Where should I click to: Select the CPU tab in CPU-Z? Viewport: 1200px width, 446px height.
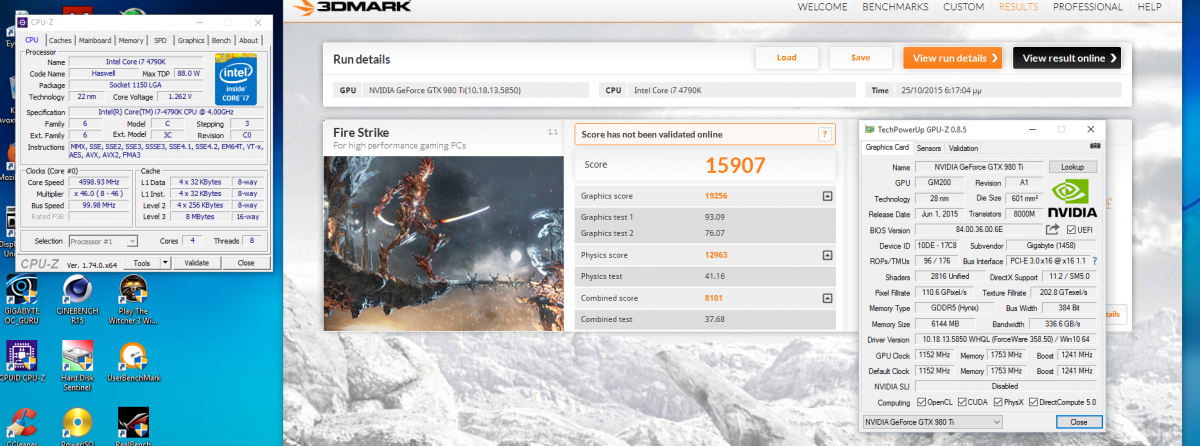(32, 40)
